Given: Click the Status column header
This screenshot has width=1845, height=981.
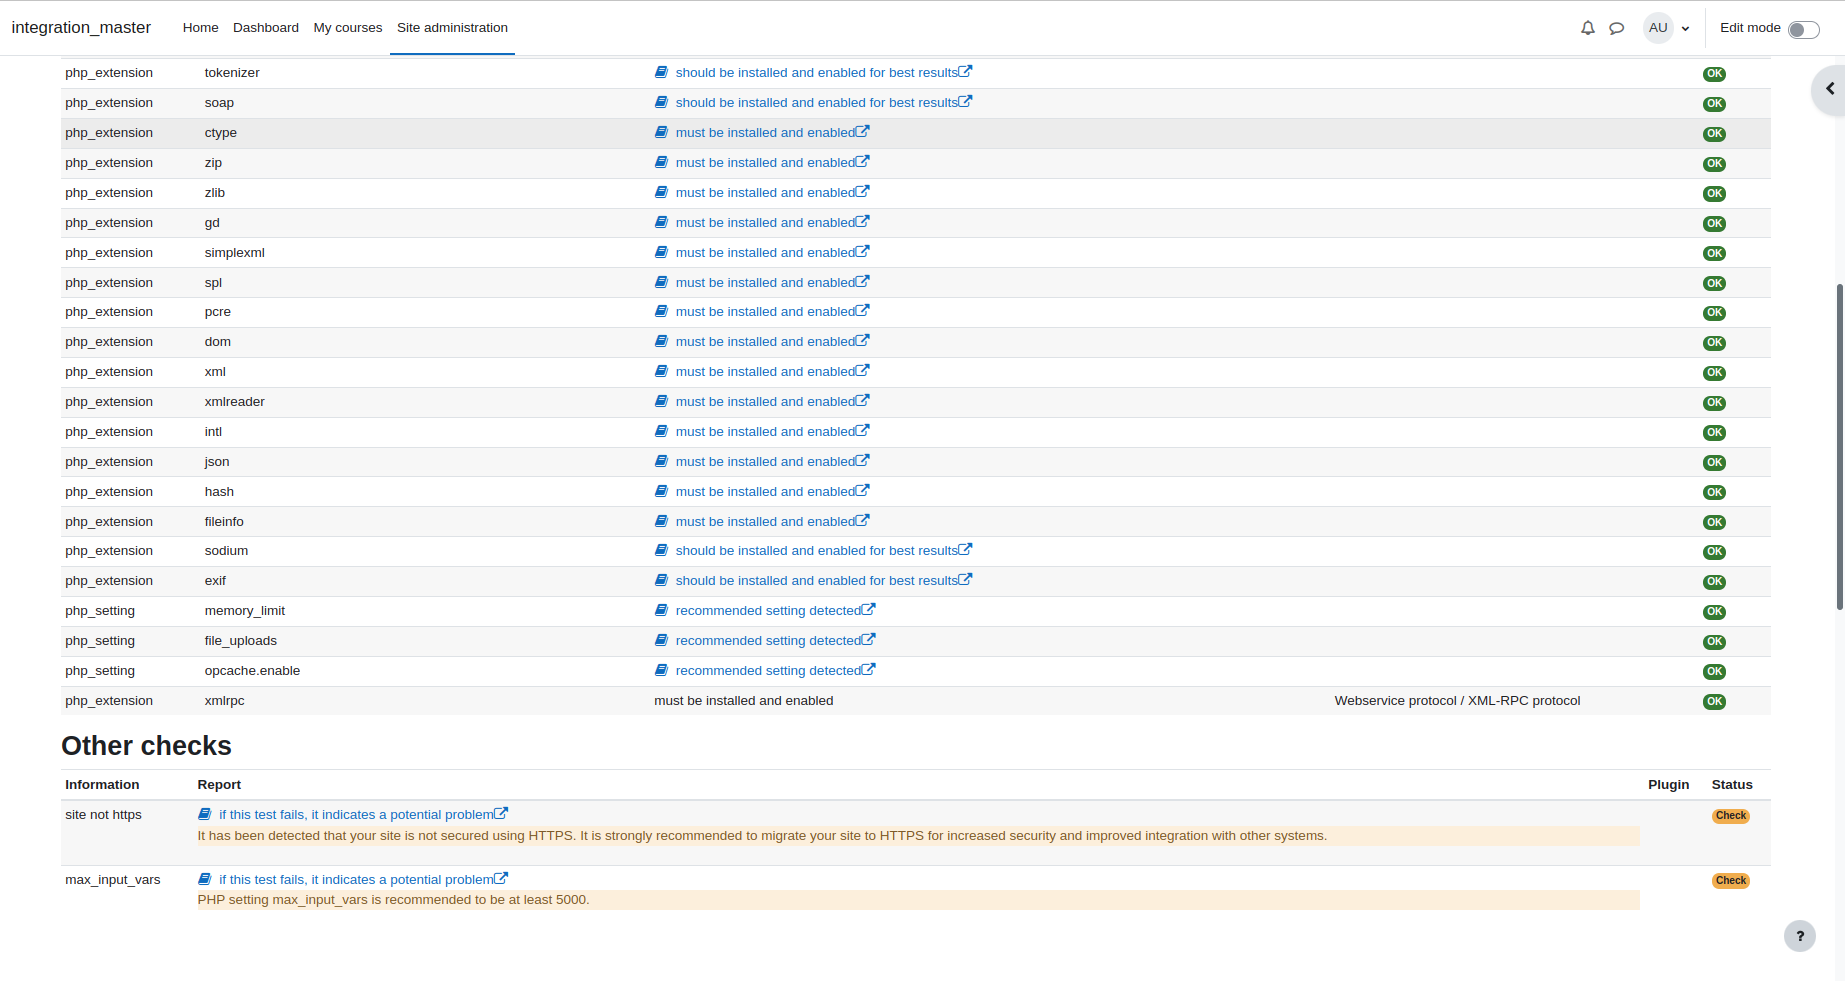Looking at the screenshot, I should 1732,785.
